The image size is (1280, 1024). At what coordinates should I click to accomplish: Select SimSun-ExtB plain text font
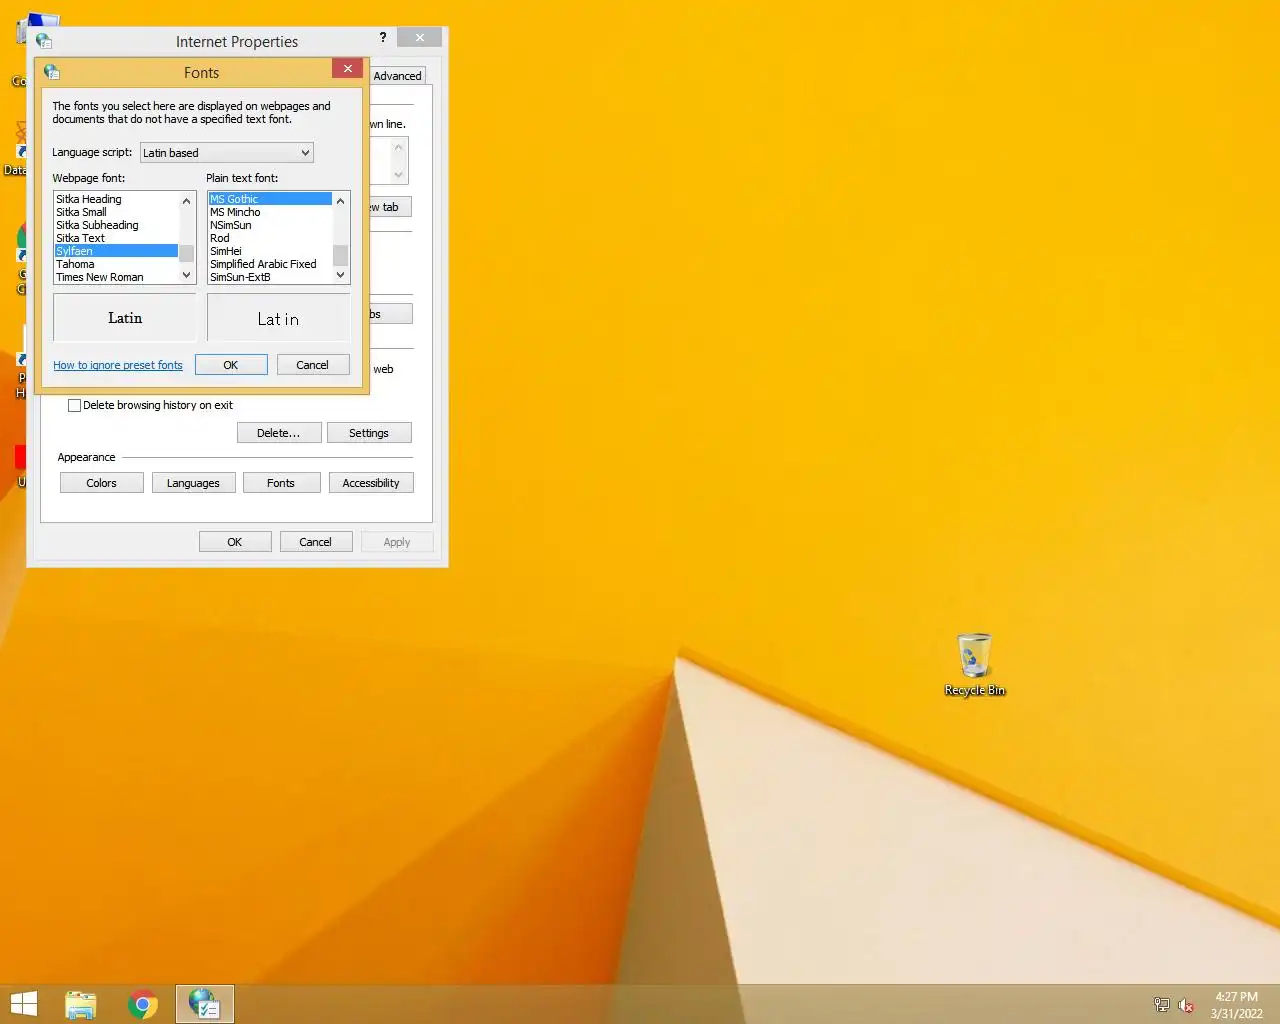tap(270, 277)
